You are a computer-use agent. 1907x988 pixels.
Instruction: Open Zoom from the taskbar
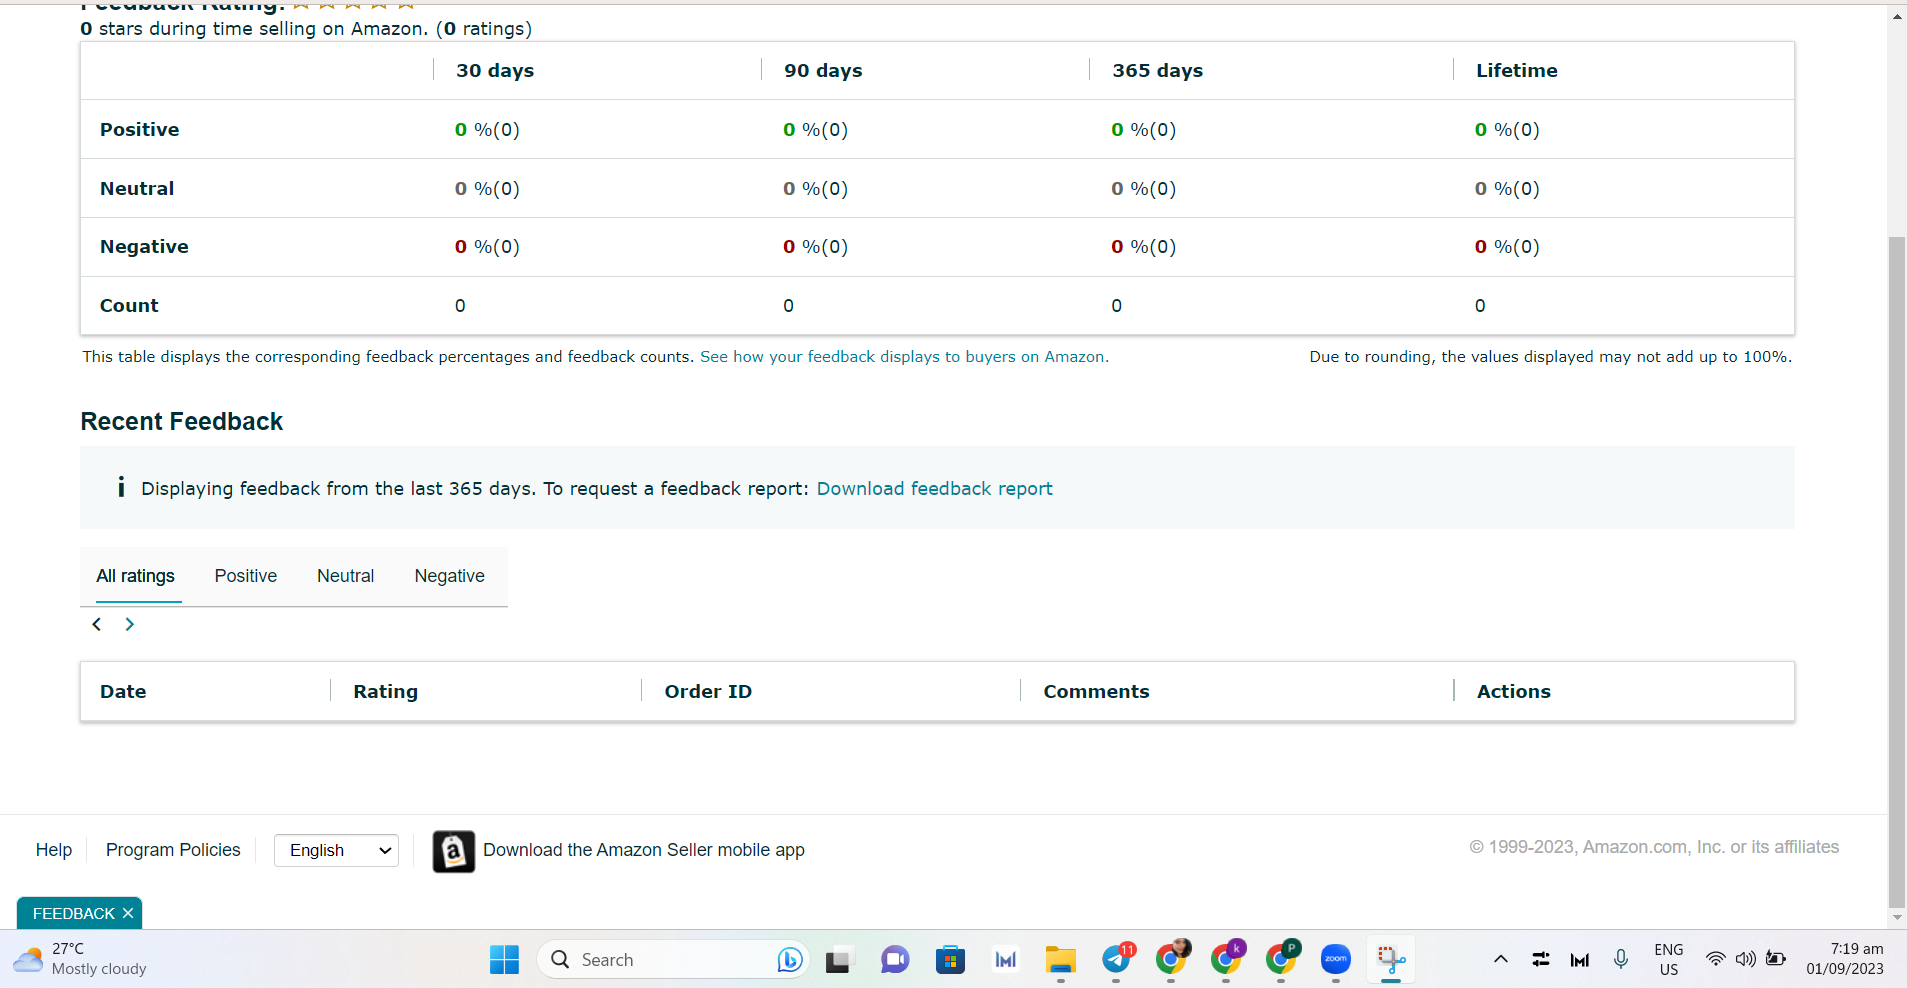(x=1336, y=960)
